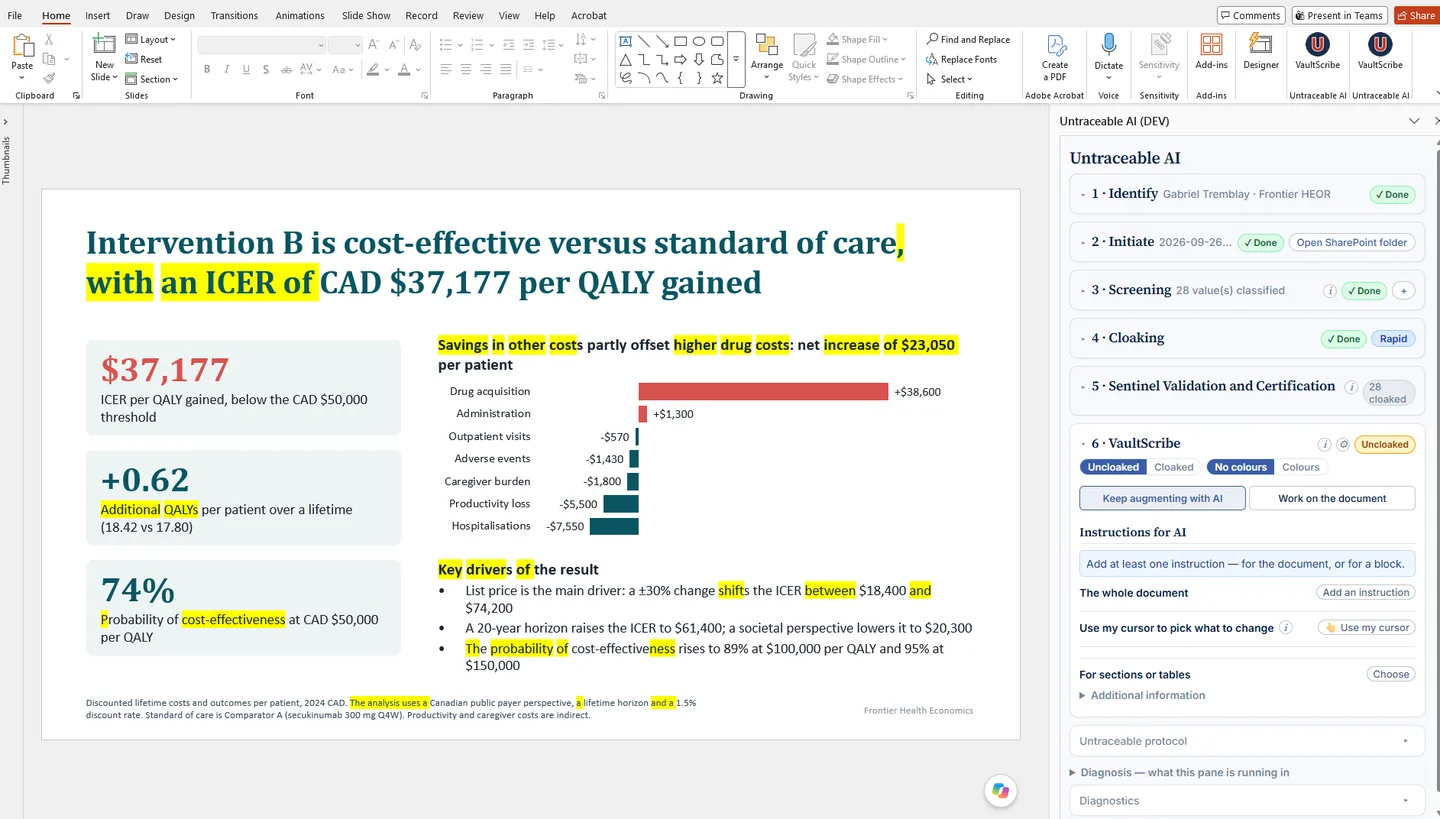Expand the Untraceable protocol section
The height and width of the screenshot is (819, 1440).
[x=1246, y=741]
